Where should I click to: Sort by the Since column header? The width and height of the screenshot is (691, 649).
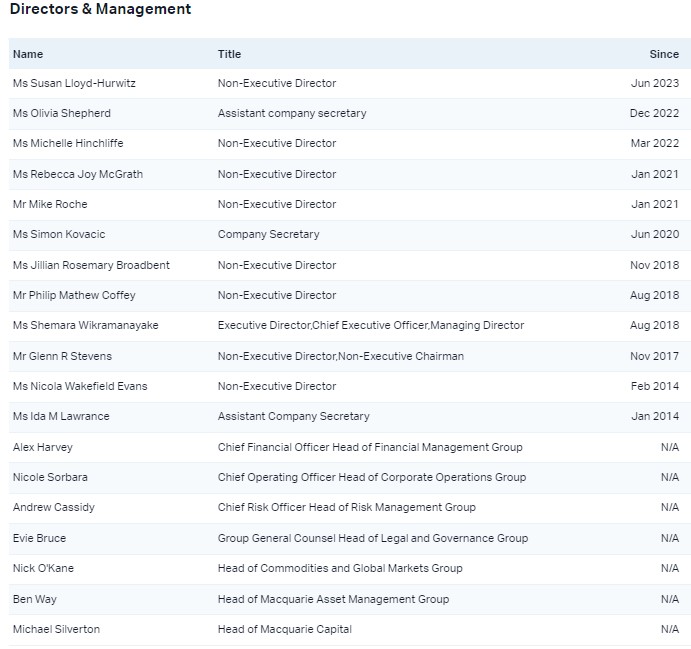[x=663, y=54]
